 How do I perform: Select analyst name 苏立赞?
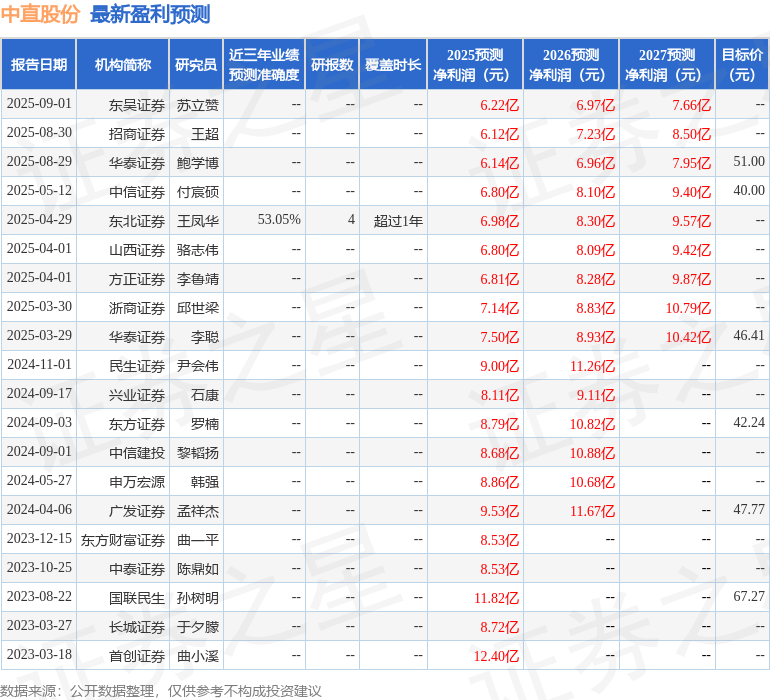(x=197, y=105)
